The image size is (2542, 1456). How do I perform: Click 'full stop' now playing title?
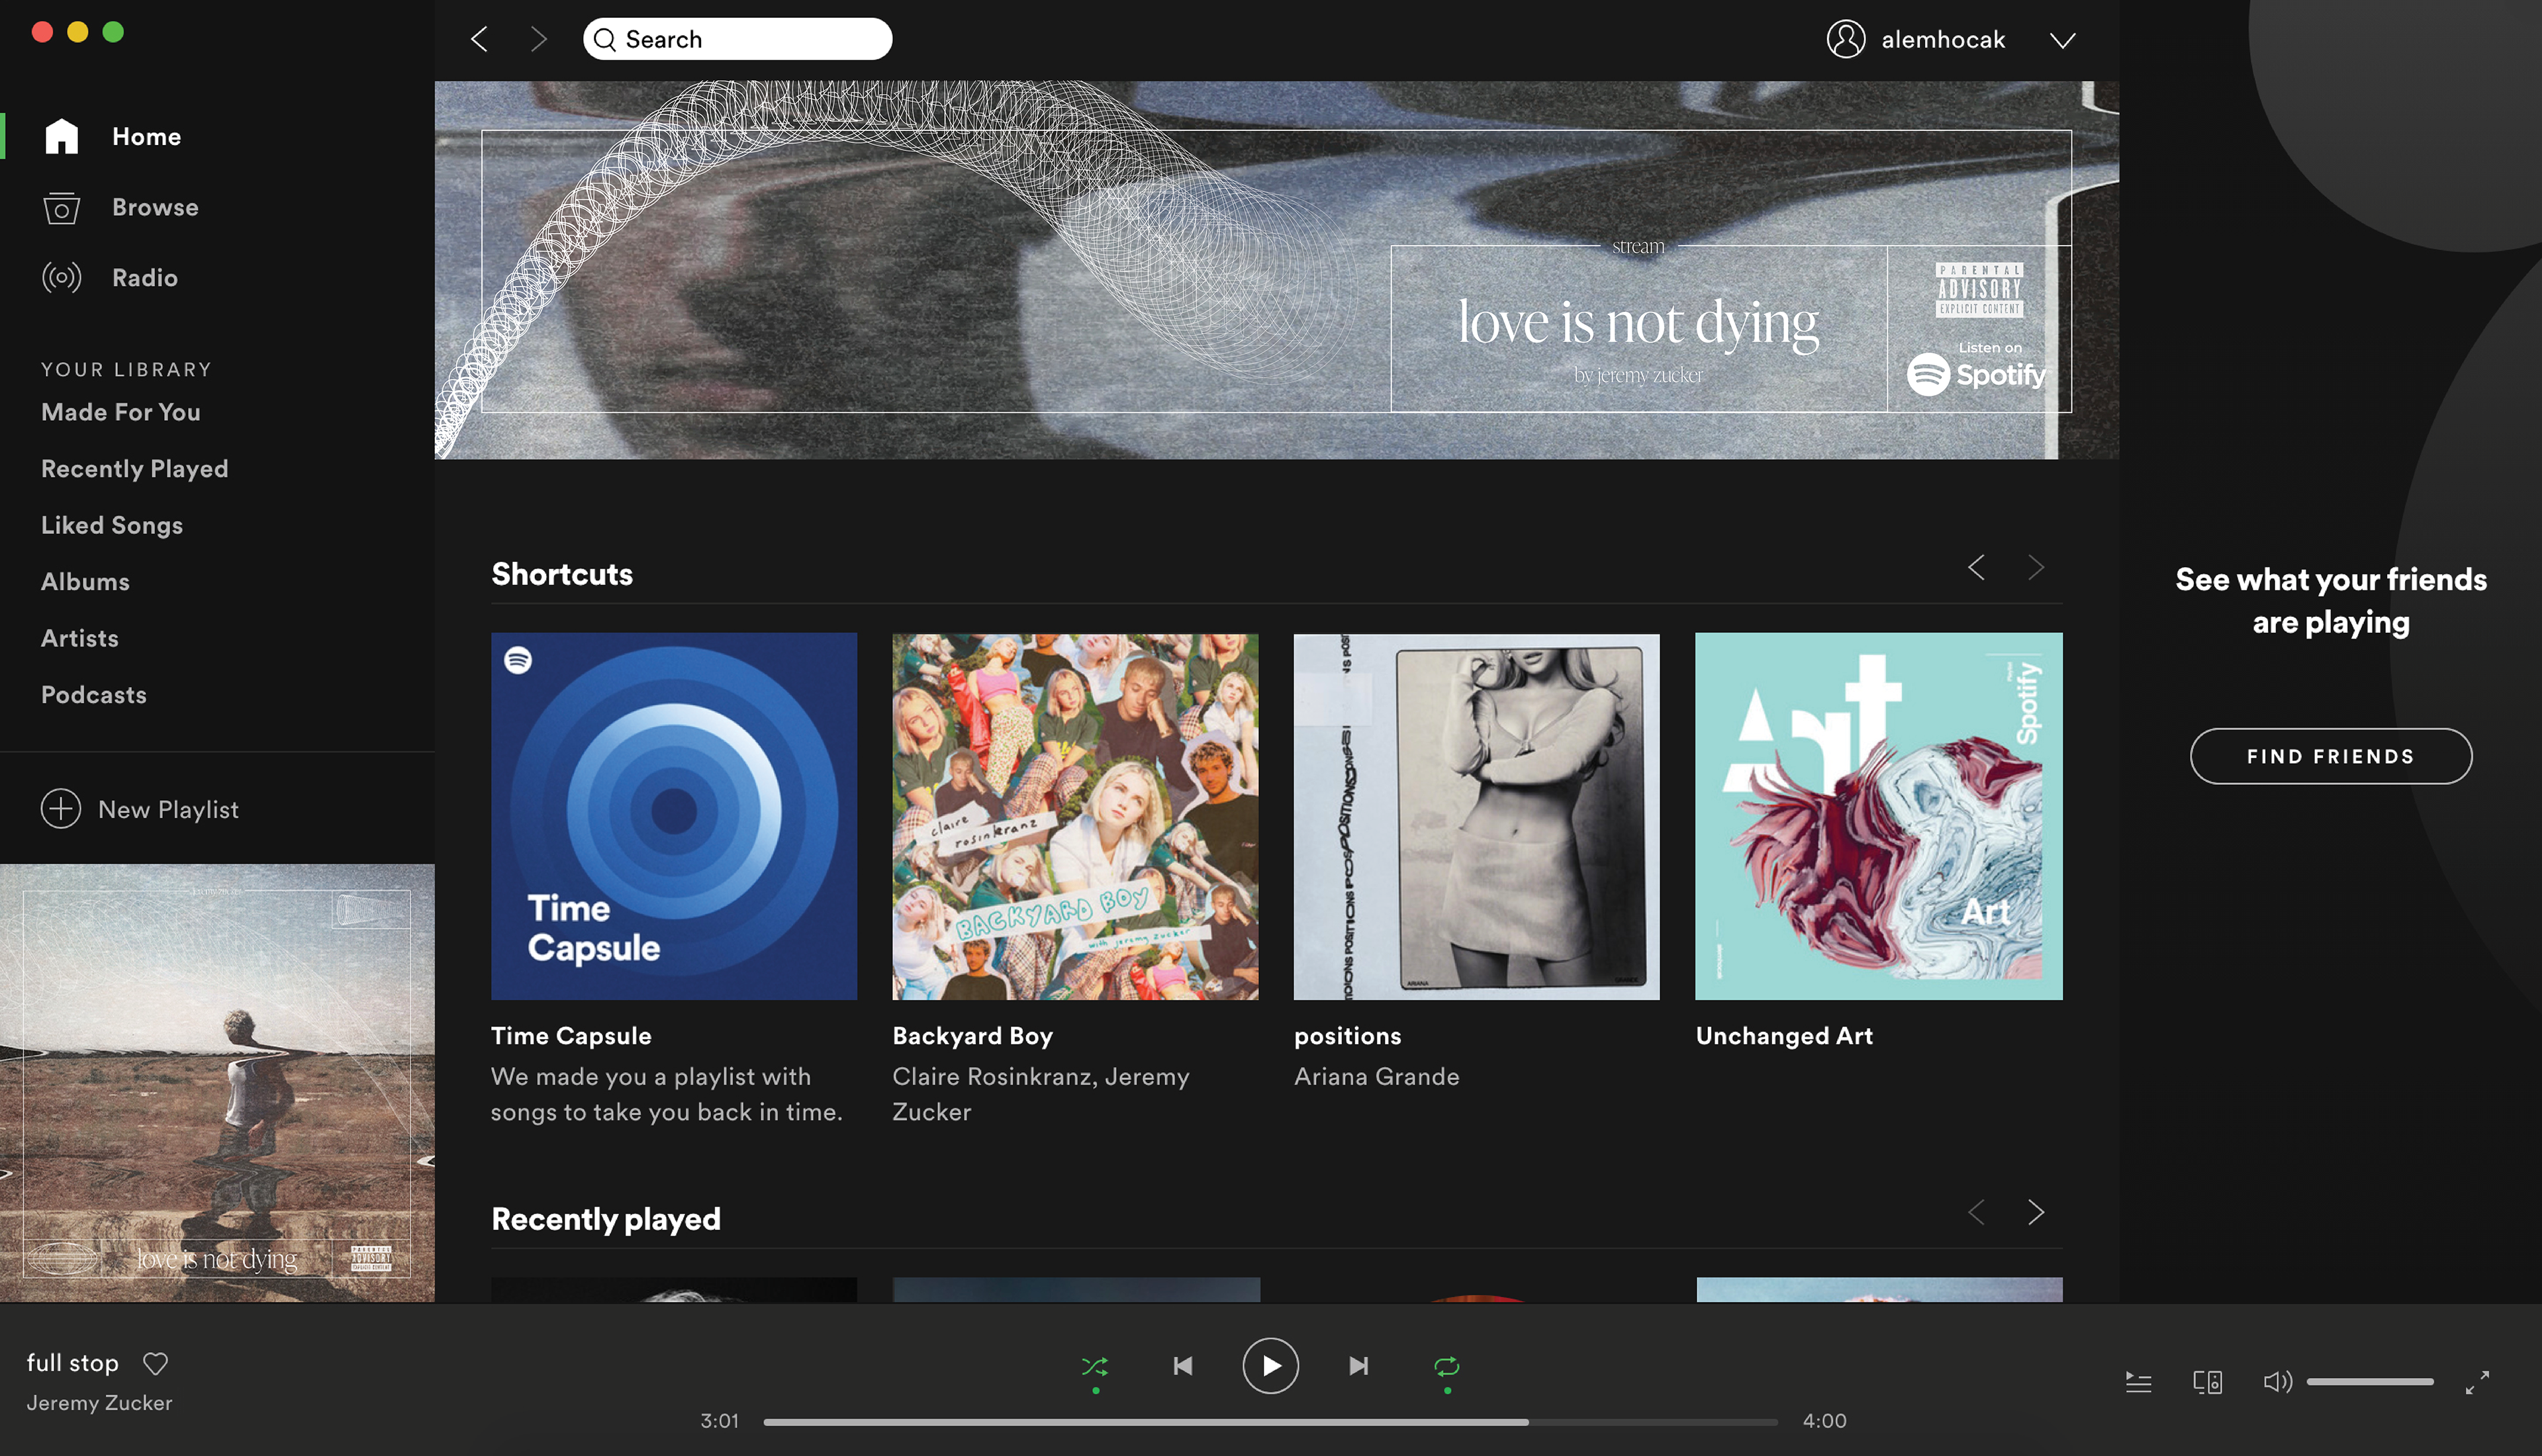pyautogui.click(x=72, y=1363)
